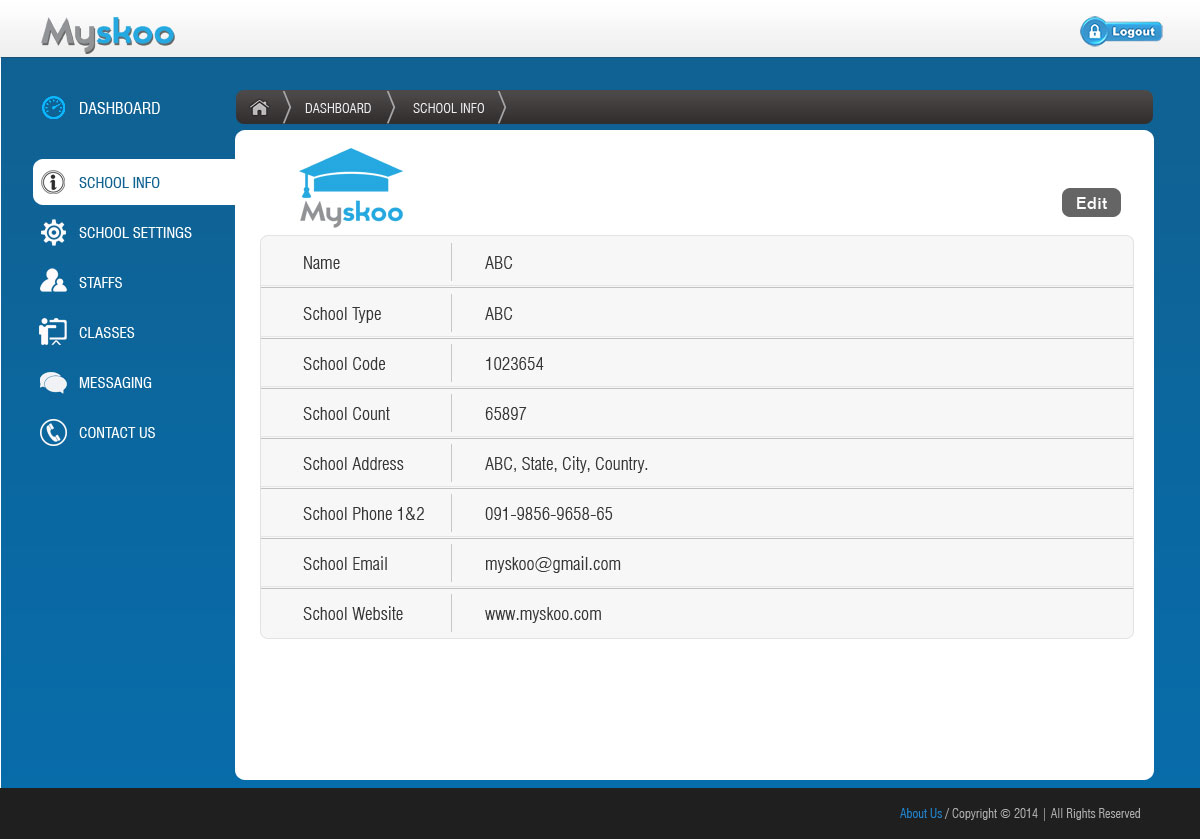Open CLASSES from the sidebar
The height and width of the screenshot is (839, 1200).
[x=106, y=333]
